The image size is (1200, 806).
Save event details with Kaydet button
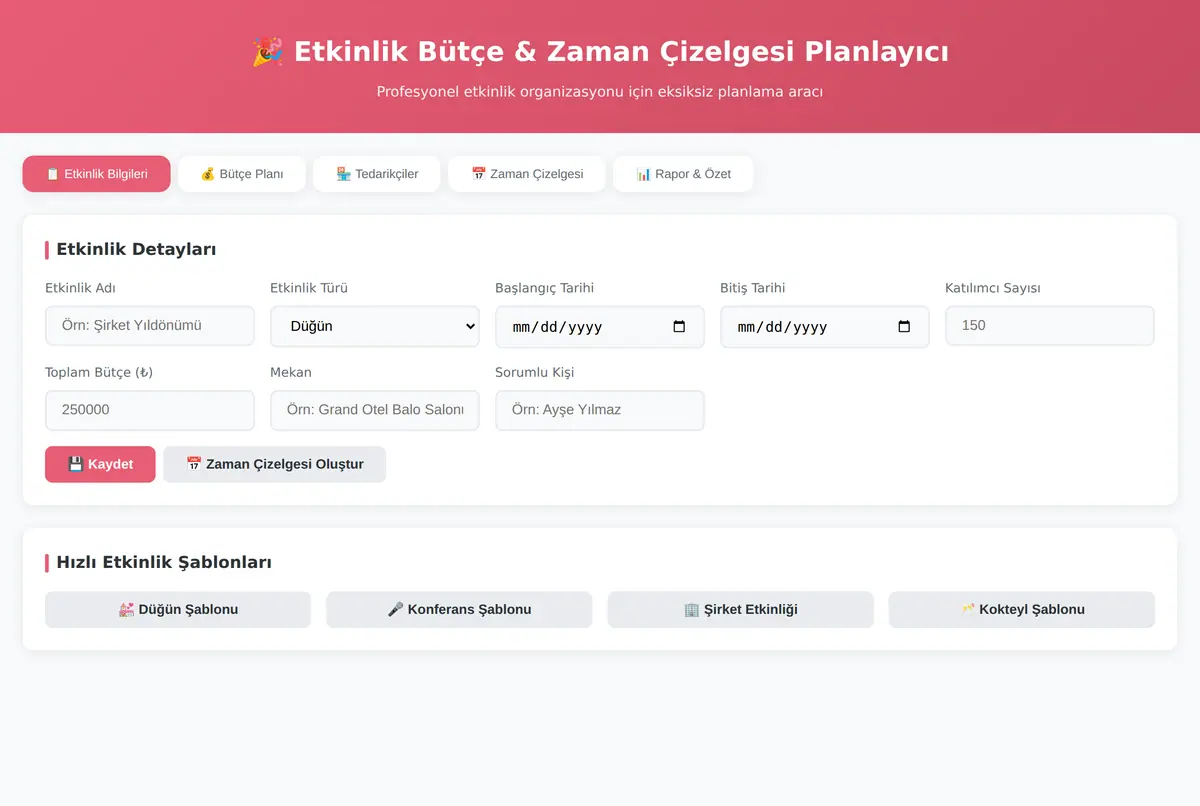[100, 464]
